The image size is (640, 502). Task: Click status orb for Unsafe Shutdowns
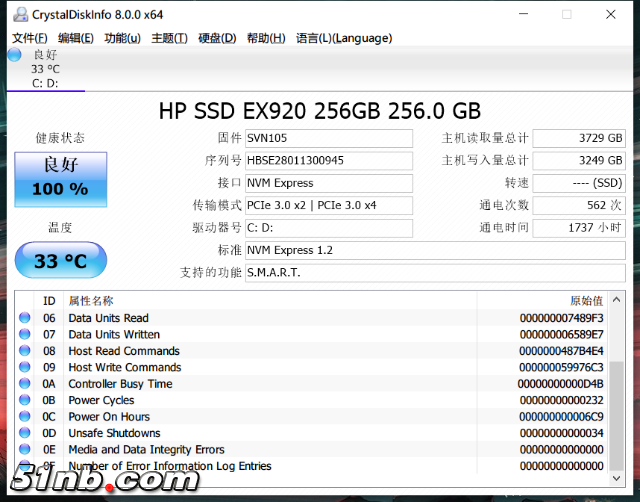25,433
